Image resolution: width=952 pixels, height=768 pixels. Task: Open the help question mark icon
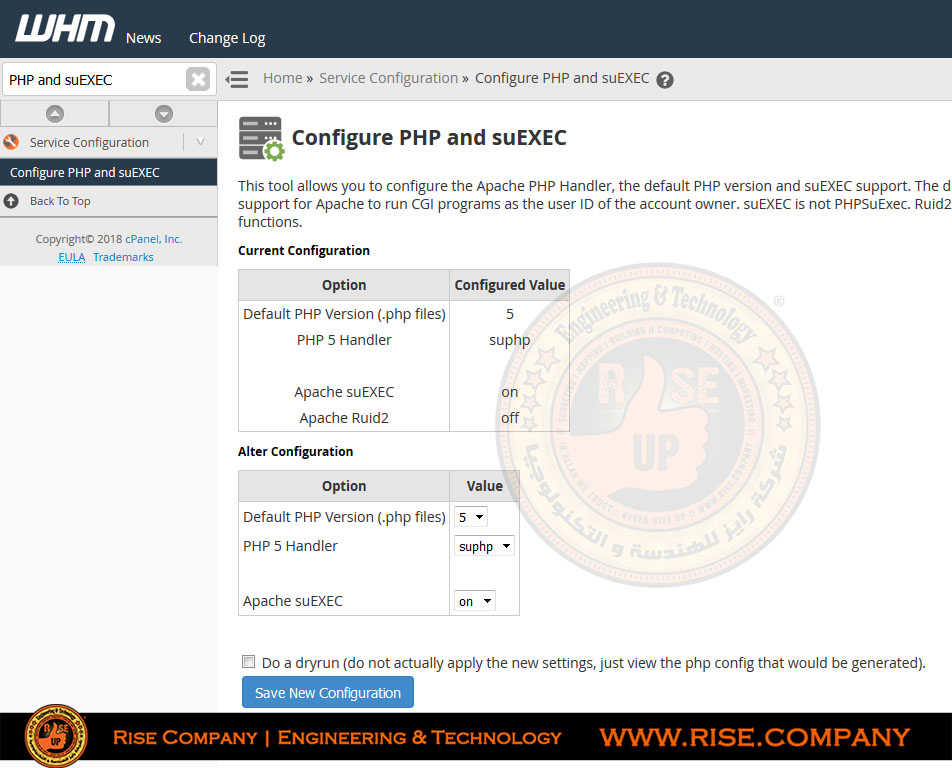click(665, 80)
